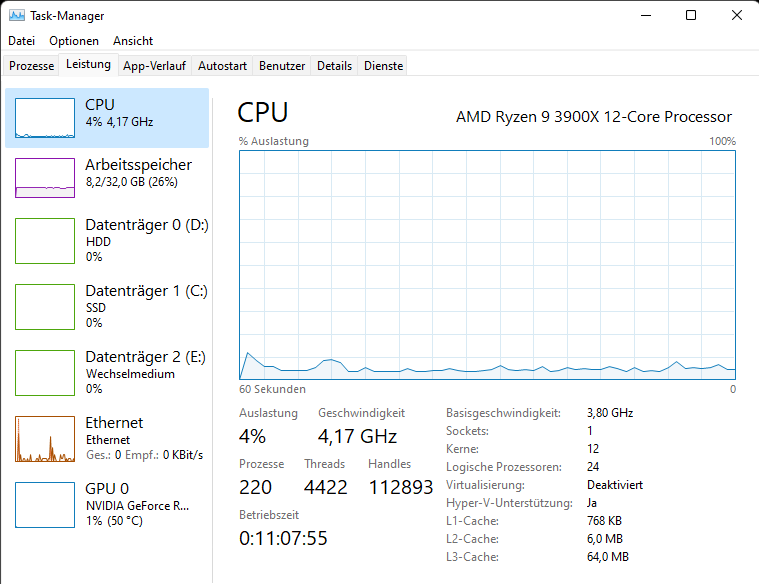Switch to the Benutzer tab
Viewport: 759px width, 584px height.
(282, 66)
